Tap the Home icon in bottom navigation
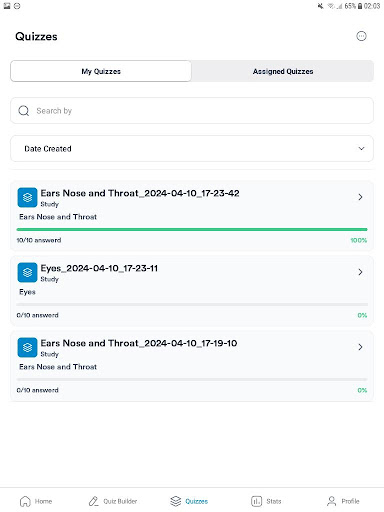This screenshot has height=512, width=384. pyautogui.click(x=25, y=501)
